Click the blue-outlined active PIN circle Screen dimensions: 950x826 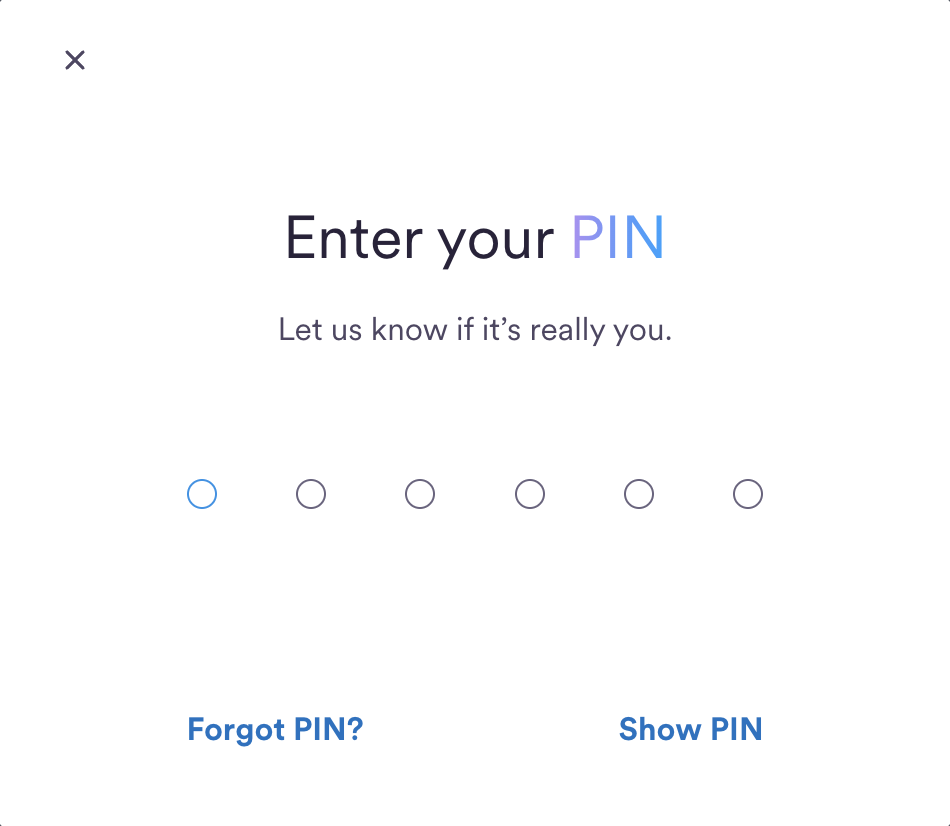coord(202,494)
